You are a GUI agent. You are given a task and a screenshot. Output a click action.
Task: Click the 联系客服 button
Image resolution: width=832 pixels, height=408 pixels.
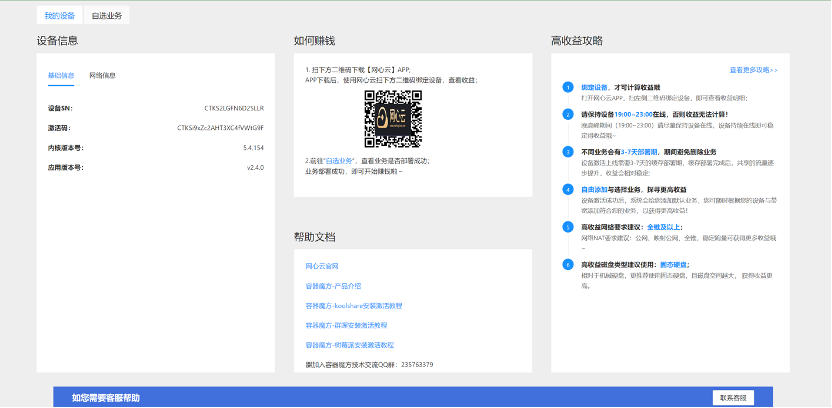733,397
